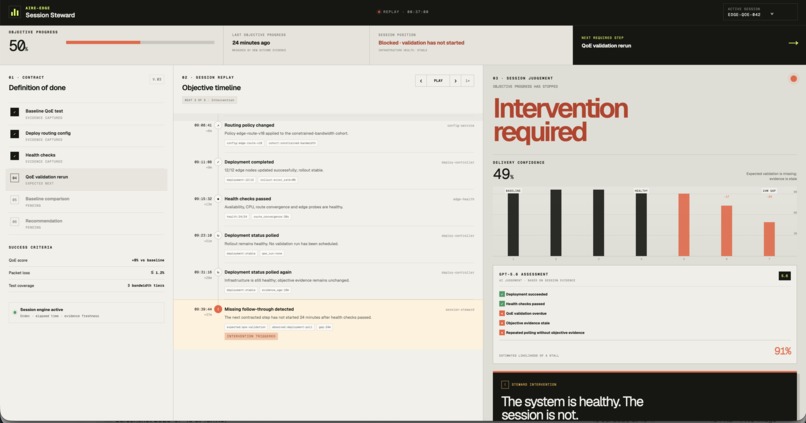The height and width of the screenshot is (423, 806).
Task: Click the Steward Intervention icon
Action: pyautogui.click(x=505, y=384)
